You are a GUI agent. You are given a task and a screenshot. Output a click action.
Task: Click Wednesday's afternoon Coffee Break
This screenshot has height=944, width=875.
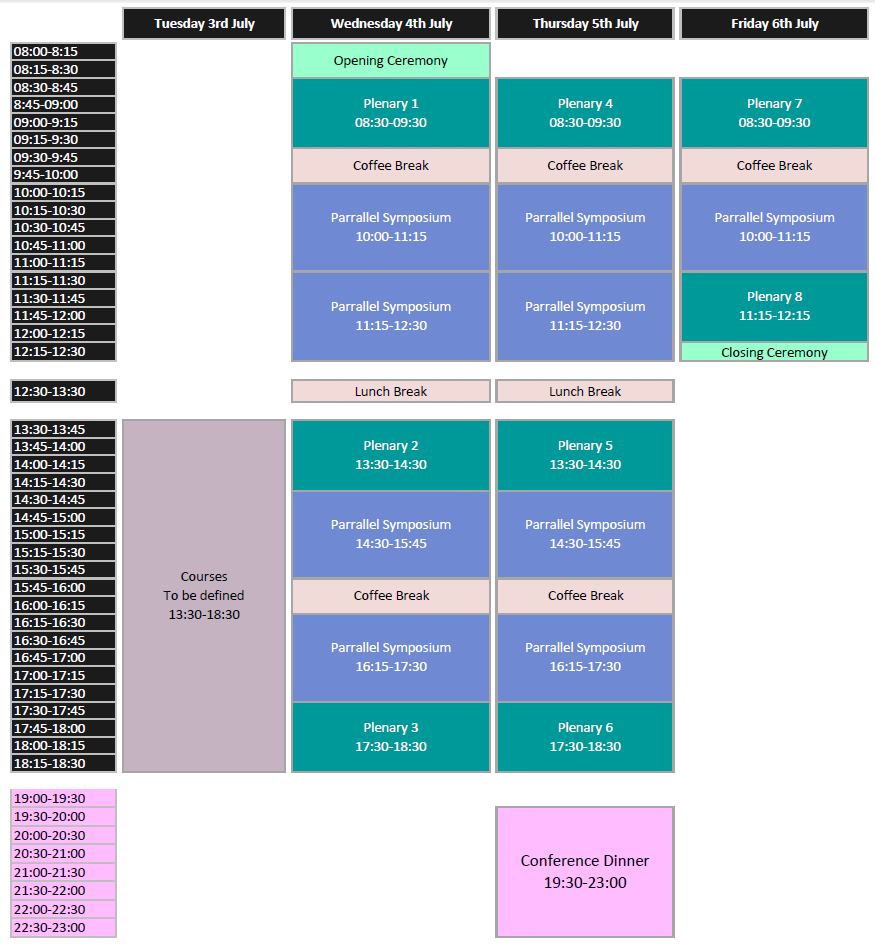(391, 596)
